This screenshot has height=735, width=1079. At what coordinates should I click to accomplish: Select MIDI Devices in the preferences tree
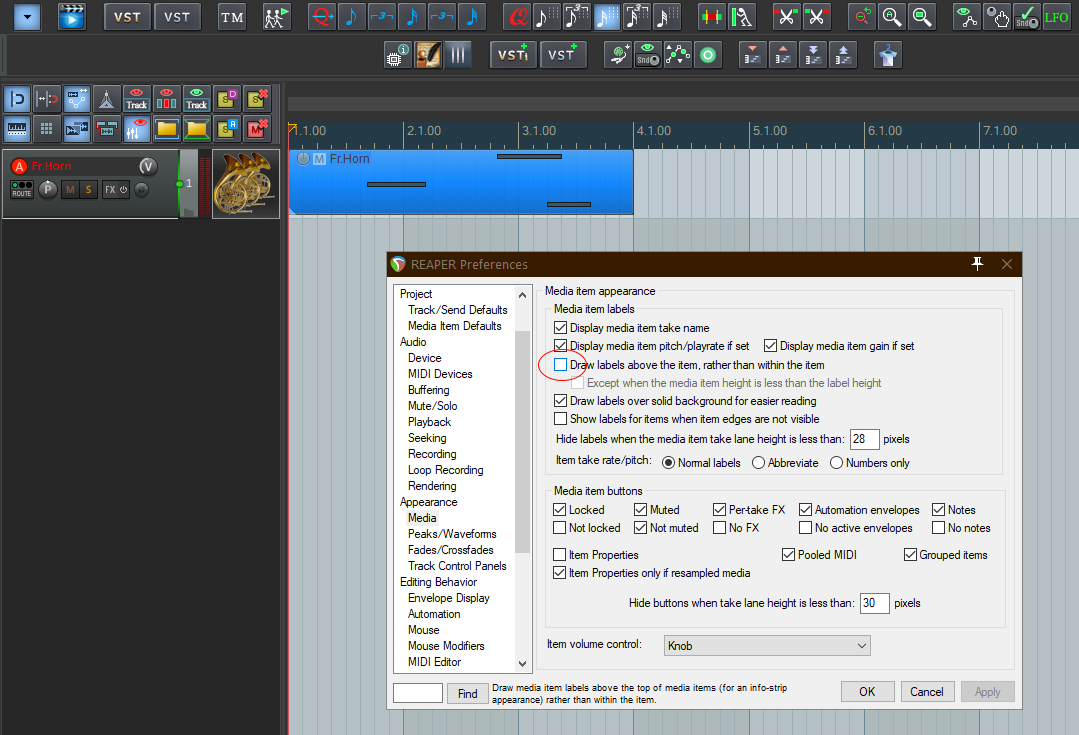(x=440, y=374)
